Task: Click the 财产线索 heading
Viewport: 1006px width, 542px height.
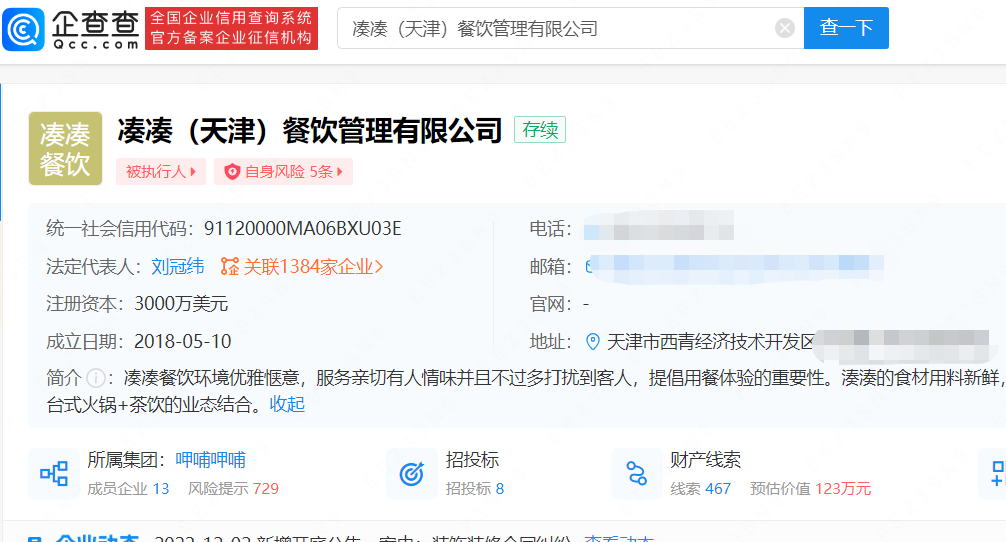Action: point(706,459)
